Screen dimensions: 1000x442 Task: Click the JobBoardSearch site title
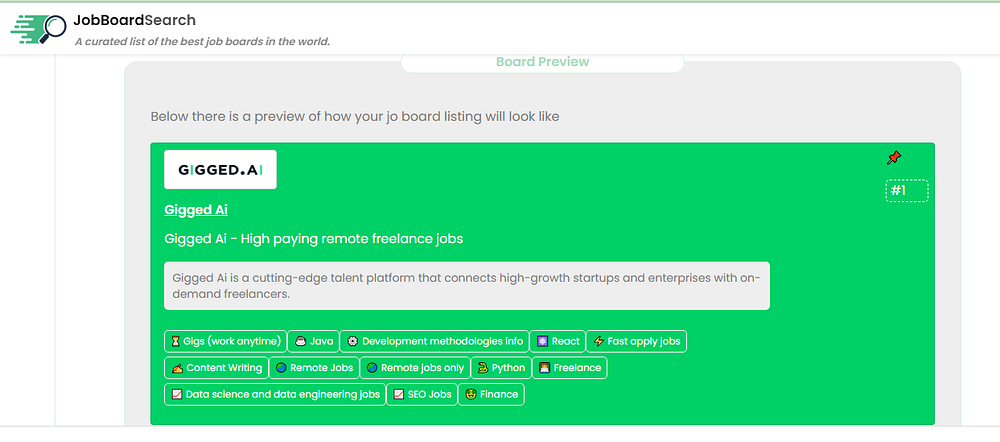pos(135,20)
